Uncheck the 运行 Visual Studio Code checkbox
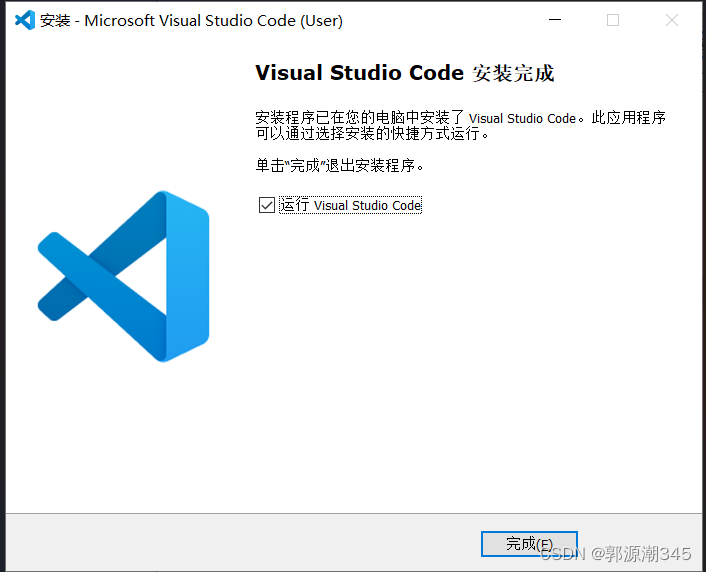706x572 pixels. tap(267, 205)
